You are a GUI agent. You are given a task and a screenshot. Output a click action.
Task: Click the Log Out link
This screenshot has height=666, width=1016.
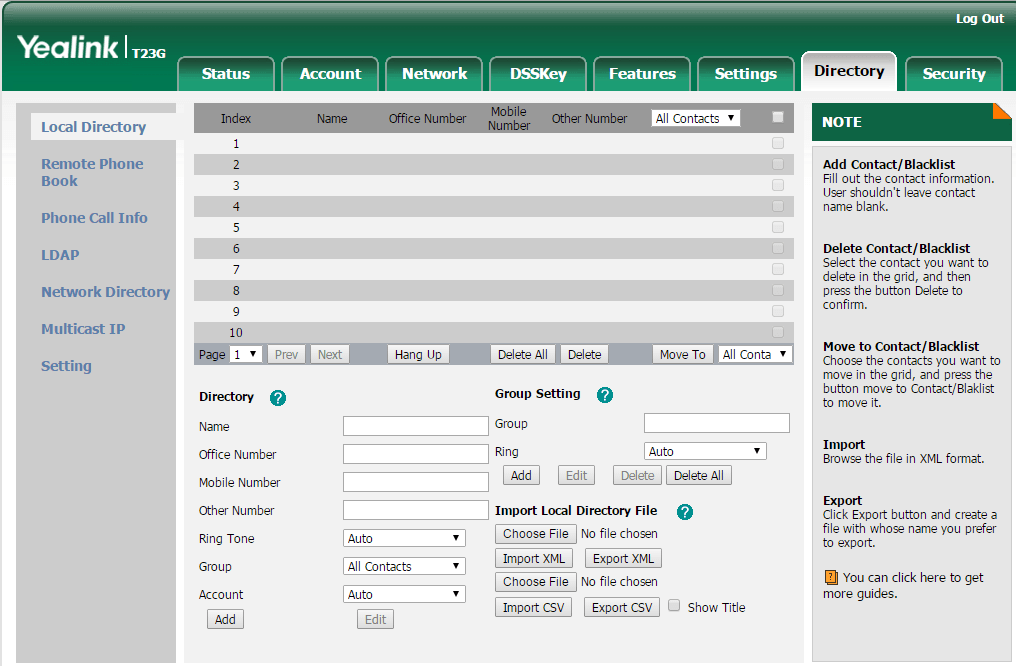(980, 19)
